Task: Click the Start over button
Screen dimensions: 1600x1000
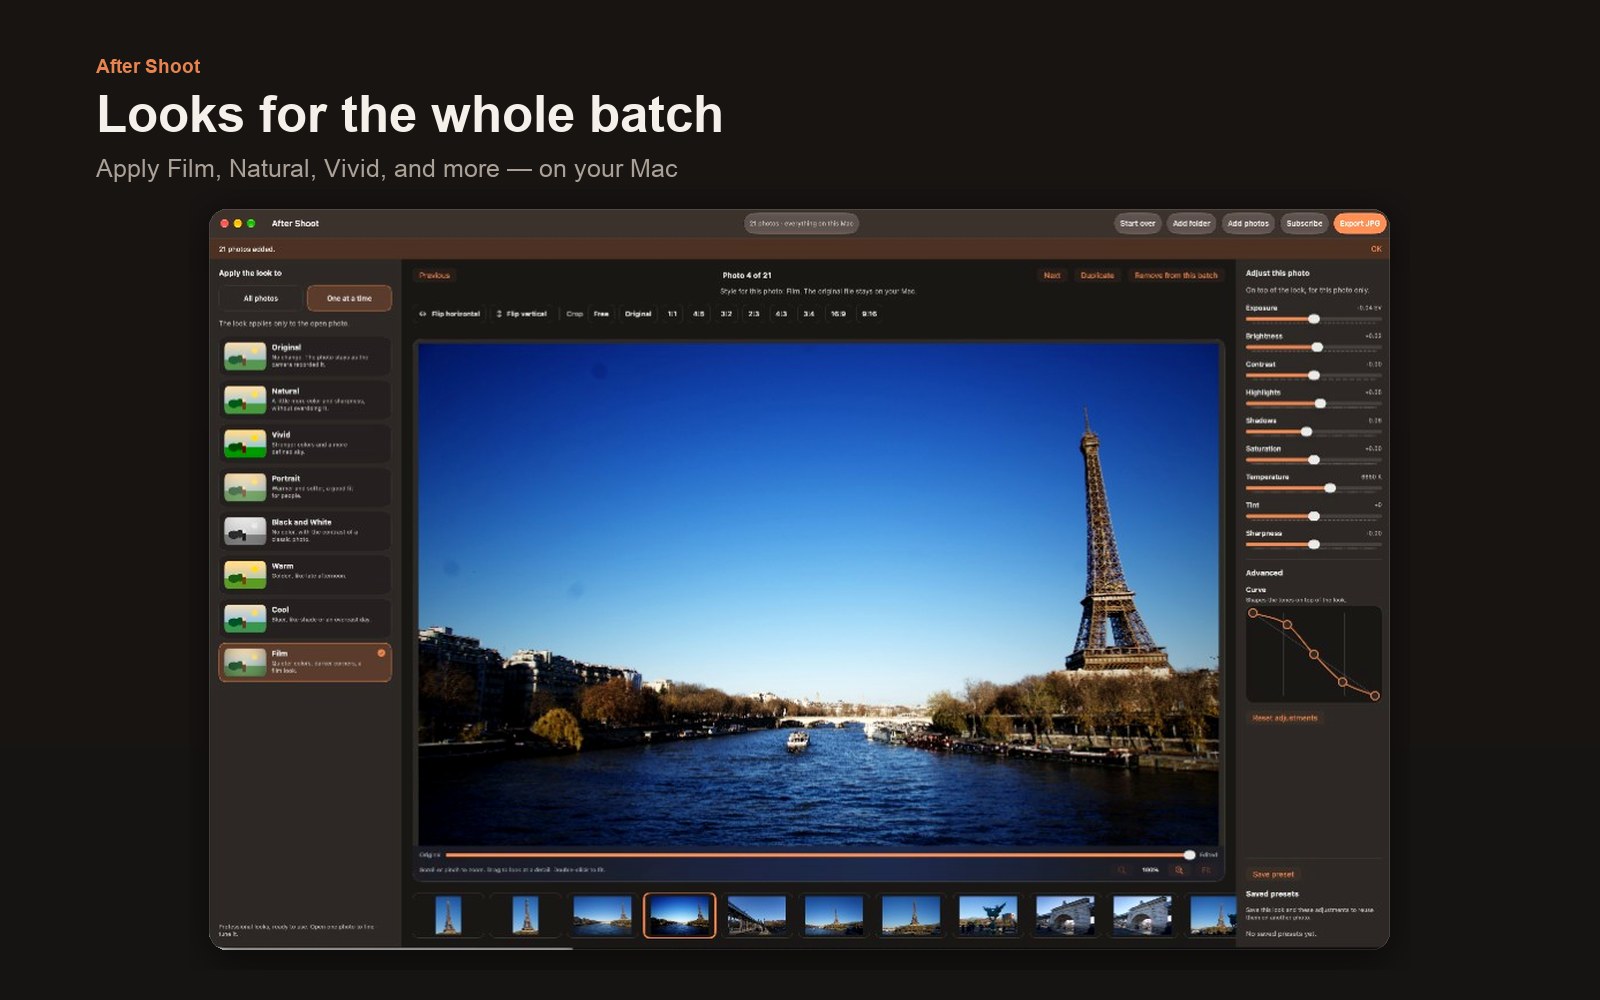Action: (x=1137, y=224)
